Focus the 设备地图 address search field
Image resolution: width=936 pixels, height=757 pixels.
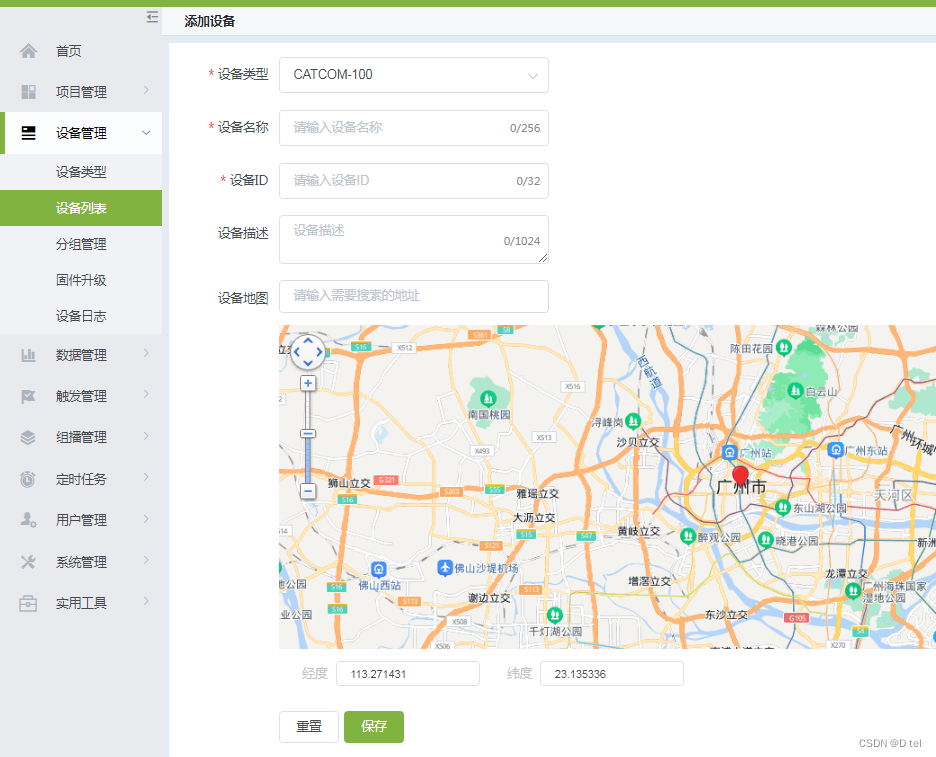point(414,296)
